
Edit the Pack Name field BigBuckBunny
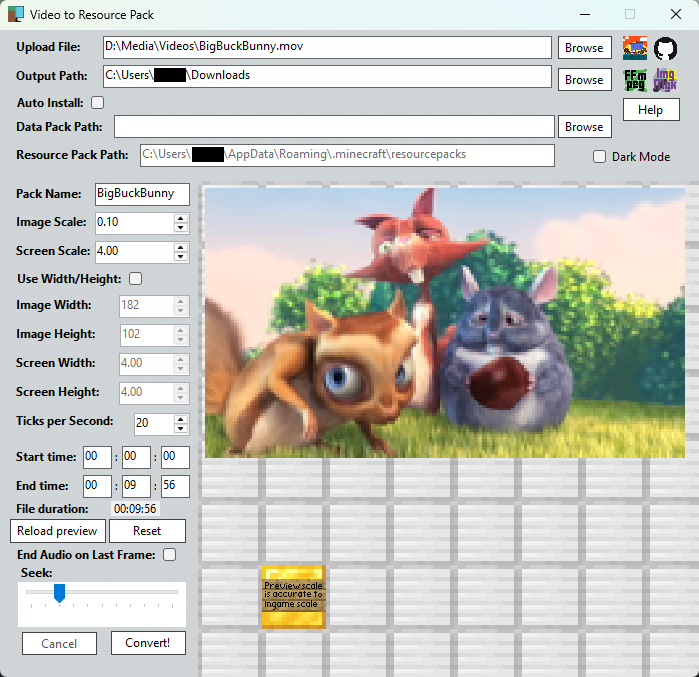coord(142,194)
